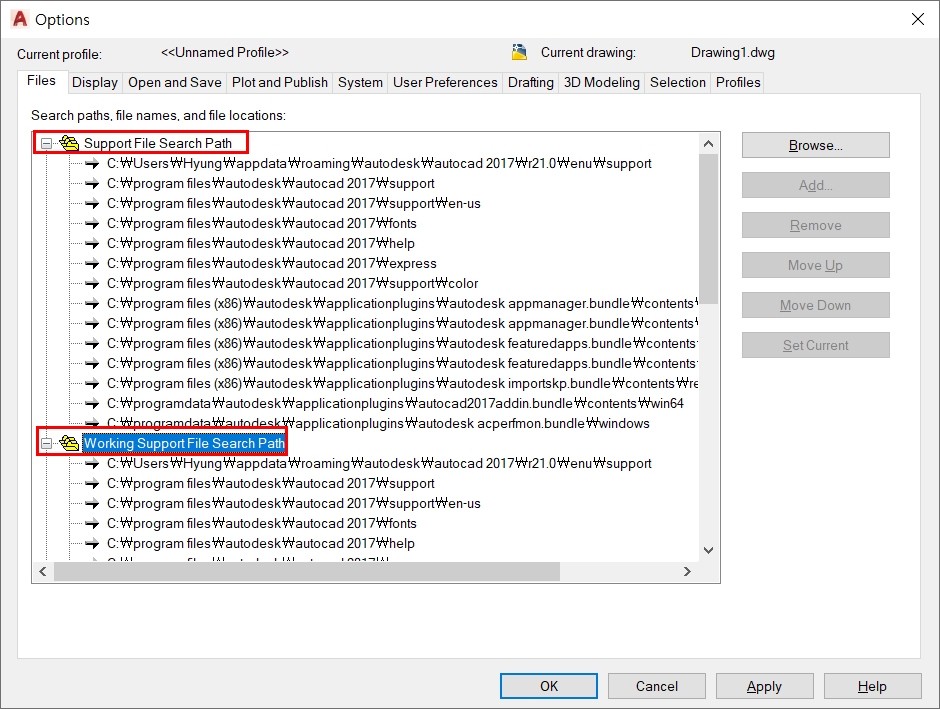Open the Profiles tab
Image resolution: width=940 pixels, height=709 pixels.
(738, 82)
